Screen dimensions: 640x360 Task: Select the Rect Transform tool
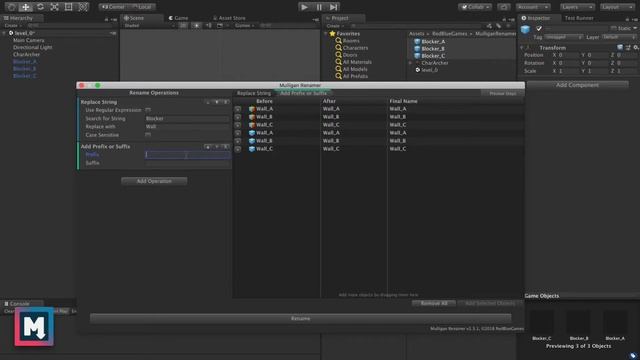click(69, 7)
